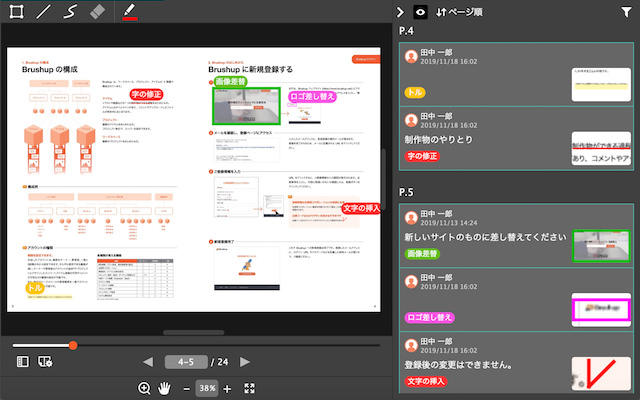640x400 pixels.
Task: Edit the page number field 4-5
Action: [186, 362]
